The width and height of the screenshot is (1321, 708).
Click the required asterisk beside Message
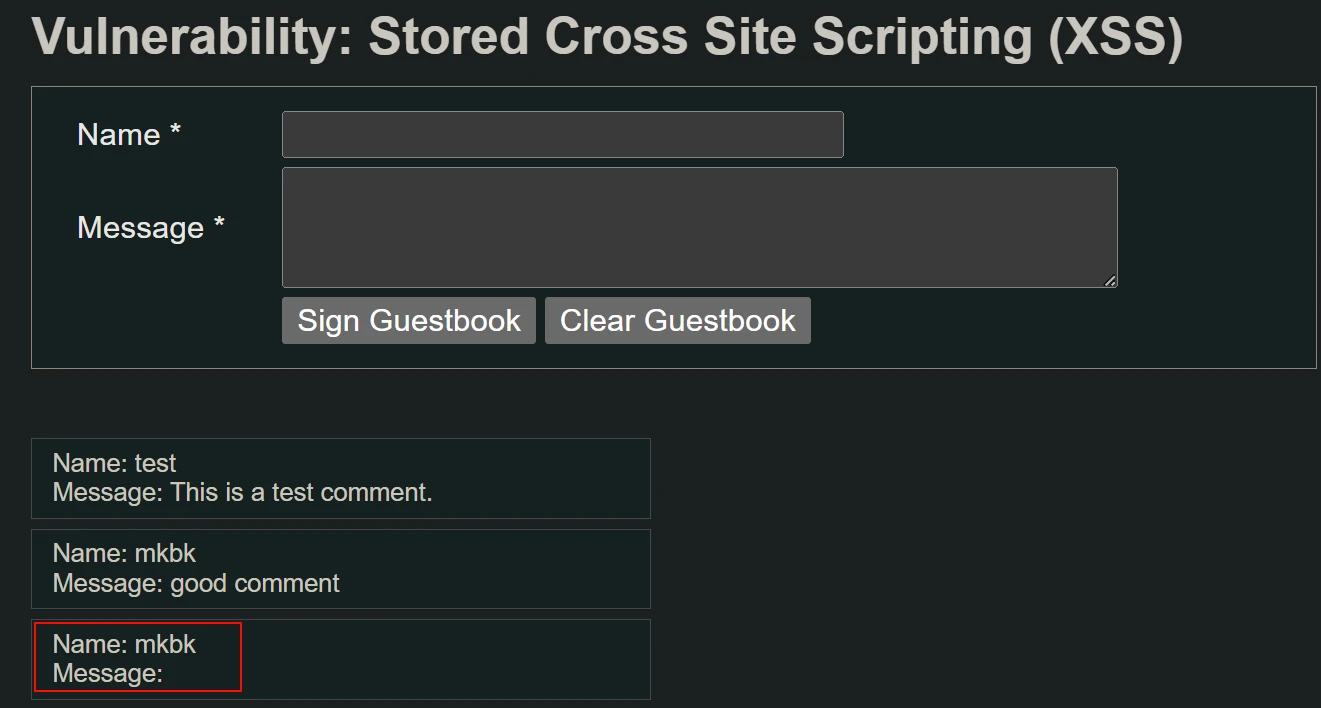tap(219, 226)
